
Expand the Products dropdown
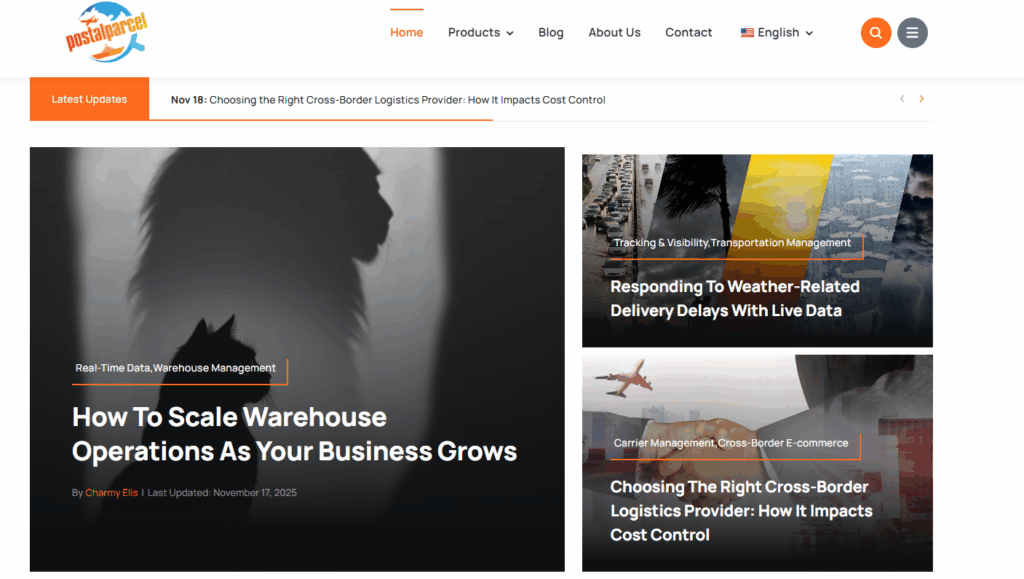(x=481, y=33)
